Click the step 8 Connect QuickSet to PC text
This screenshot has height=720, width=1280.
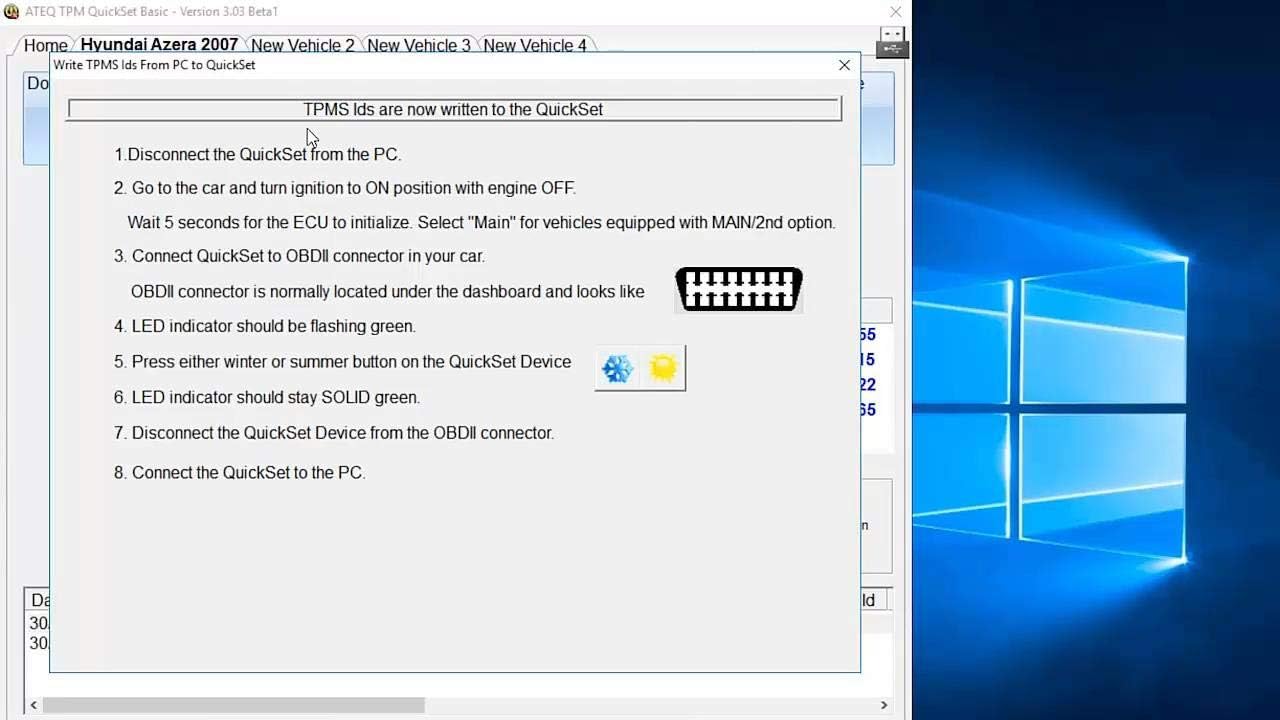[240, 472]
